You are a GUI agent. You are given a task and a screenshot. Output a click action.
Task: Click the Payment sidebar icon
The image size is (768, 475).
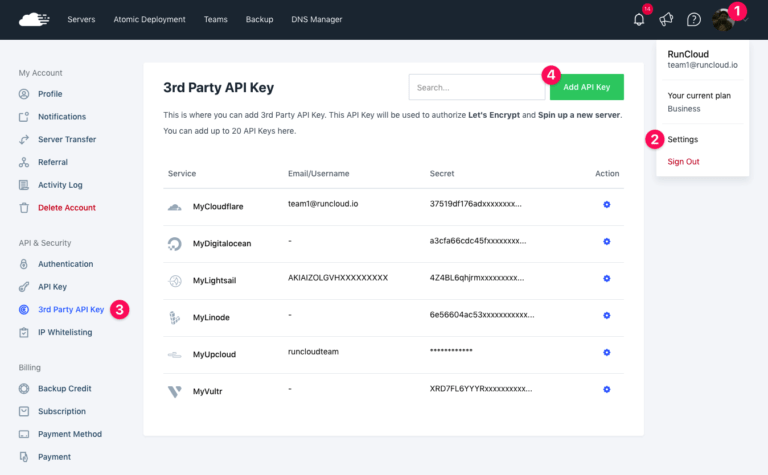click(24, 457)
